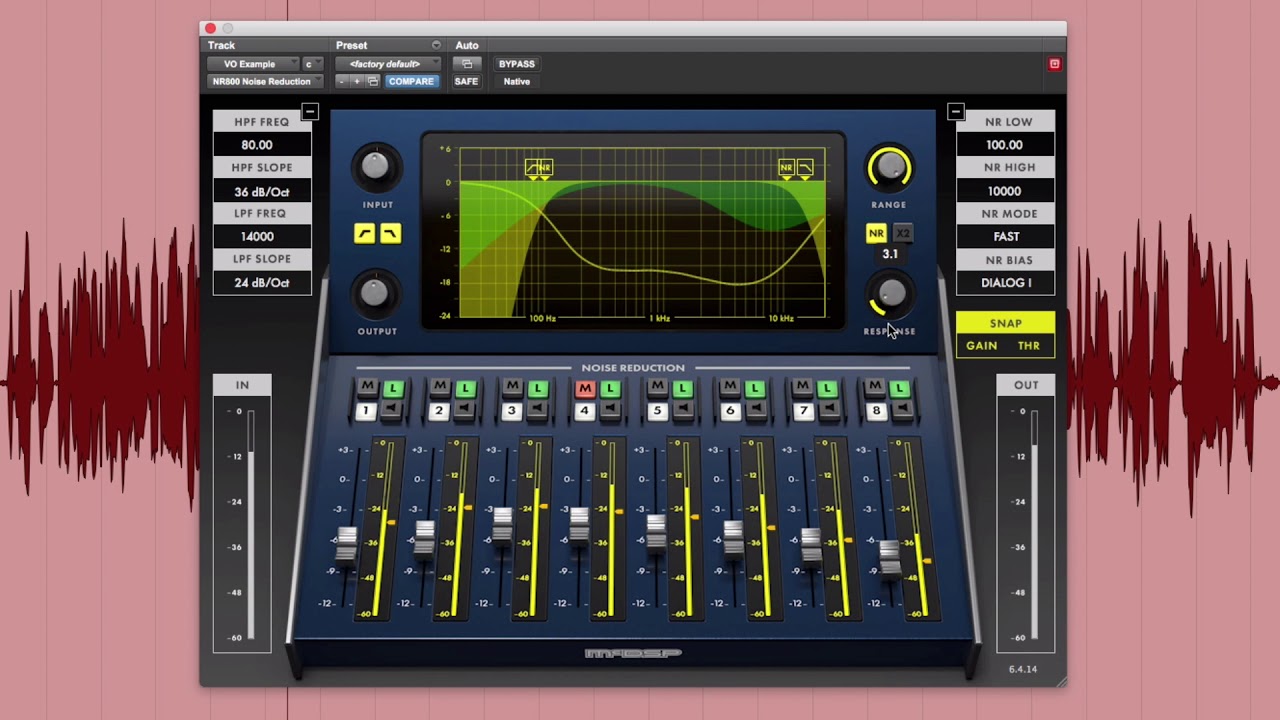Click the next preset plus button

(x=357, y=81)
